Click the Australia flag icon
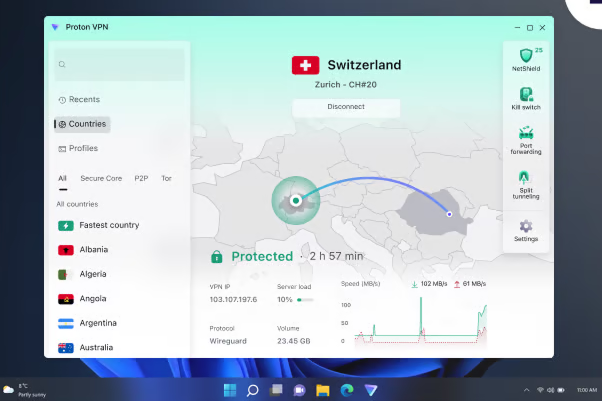The image size is (602, 401). (66, 348)
